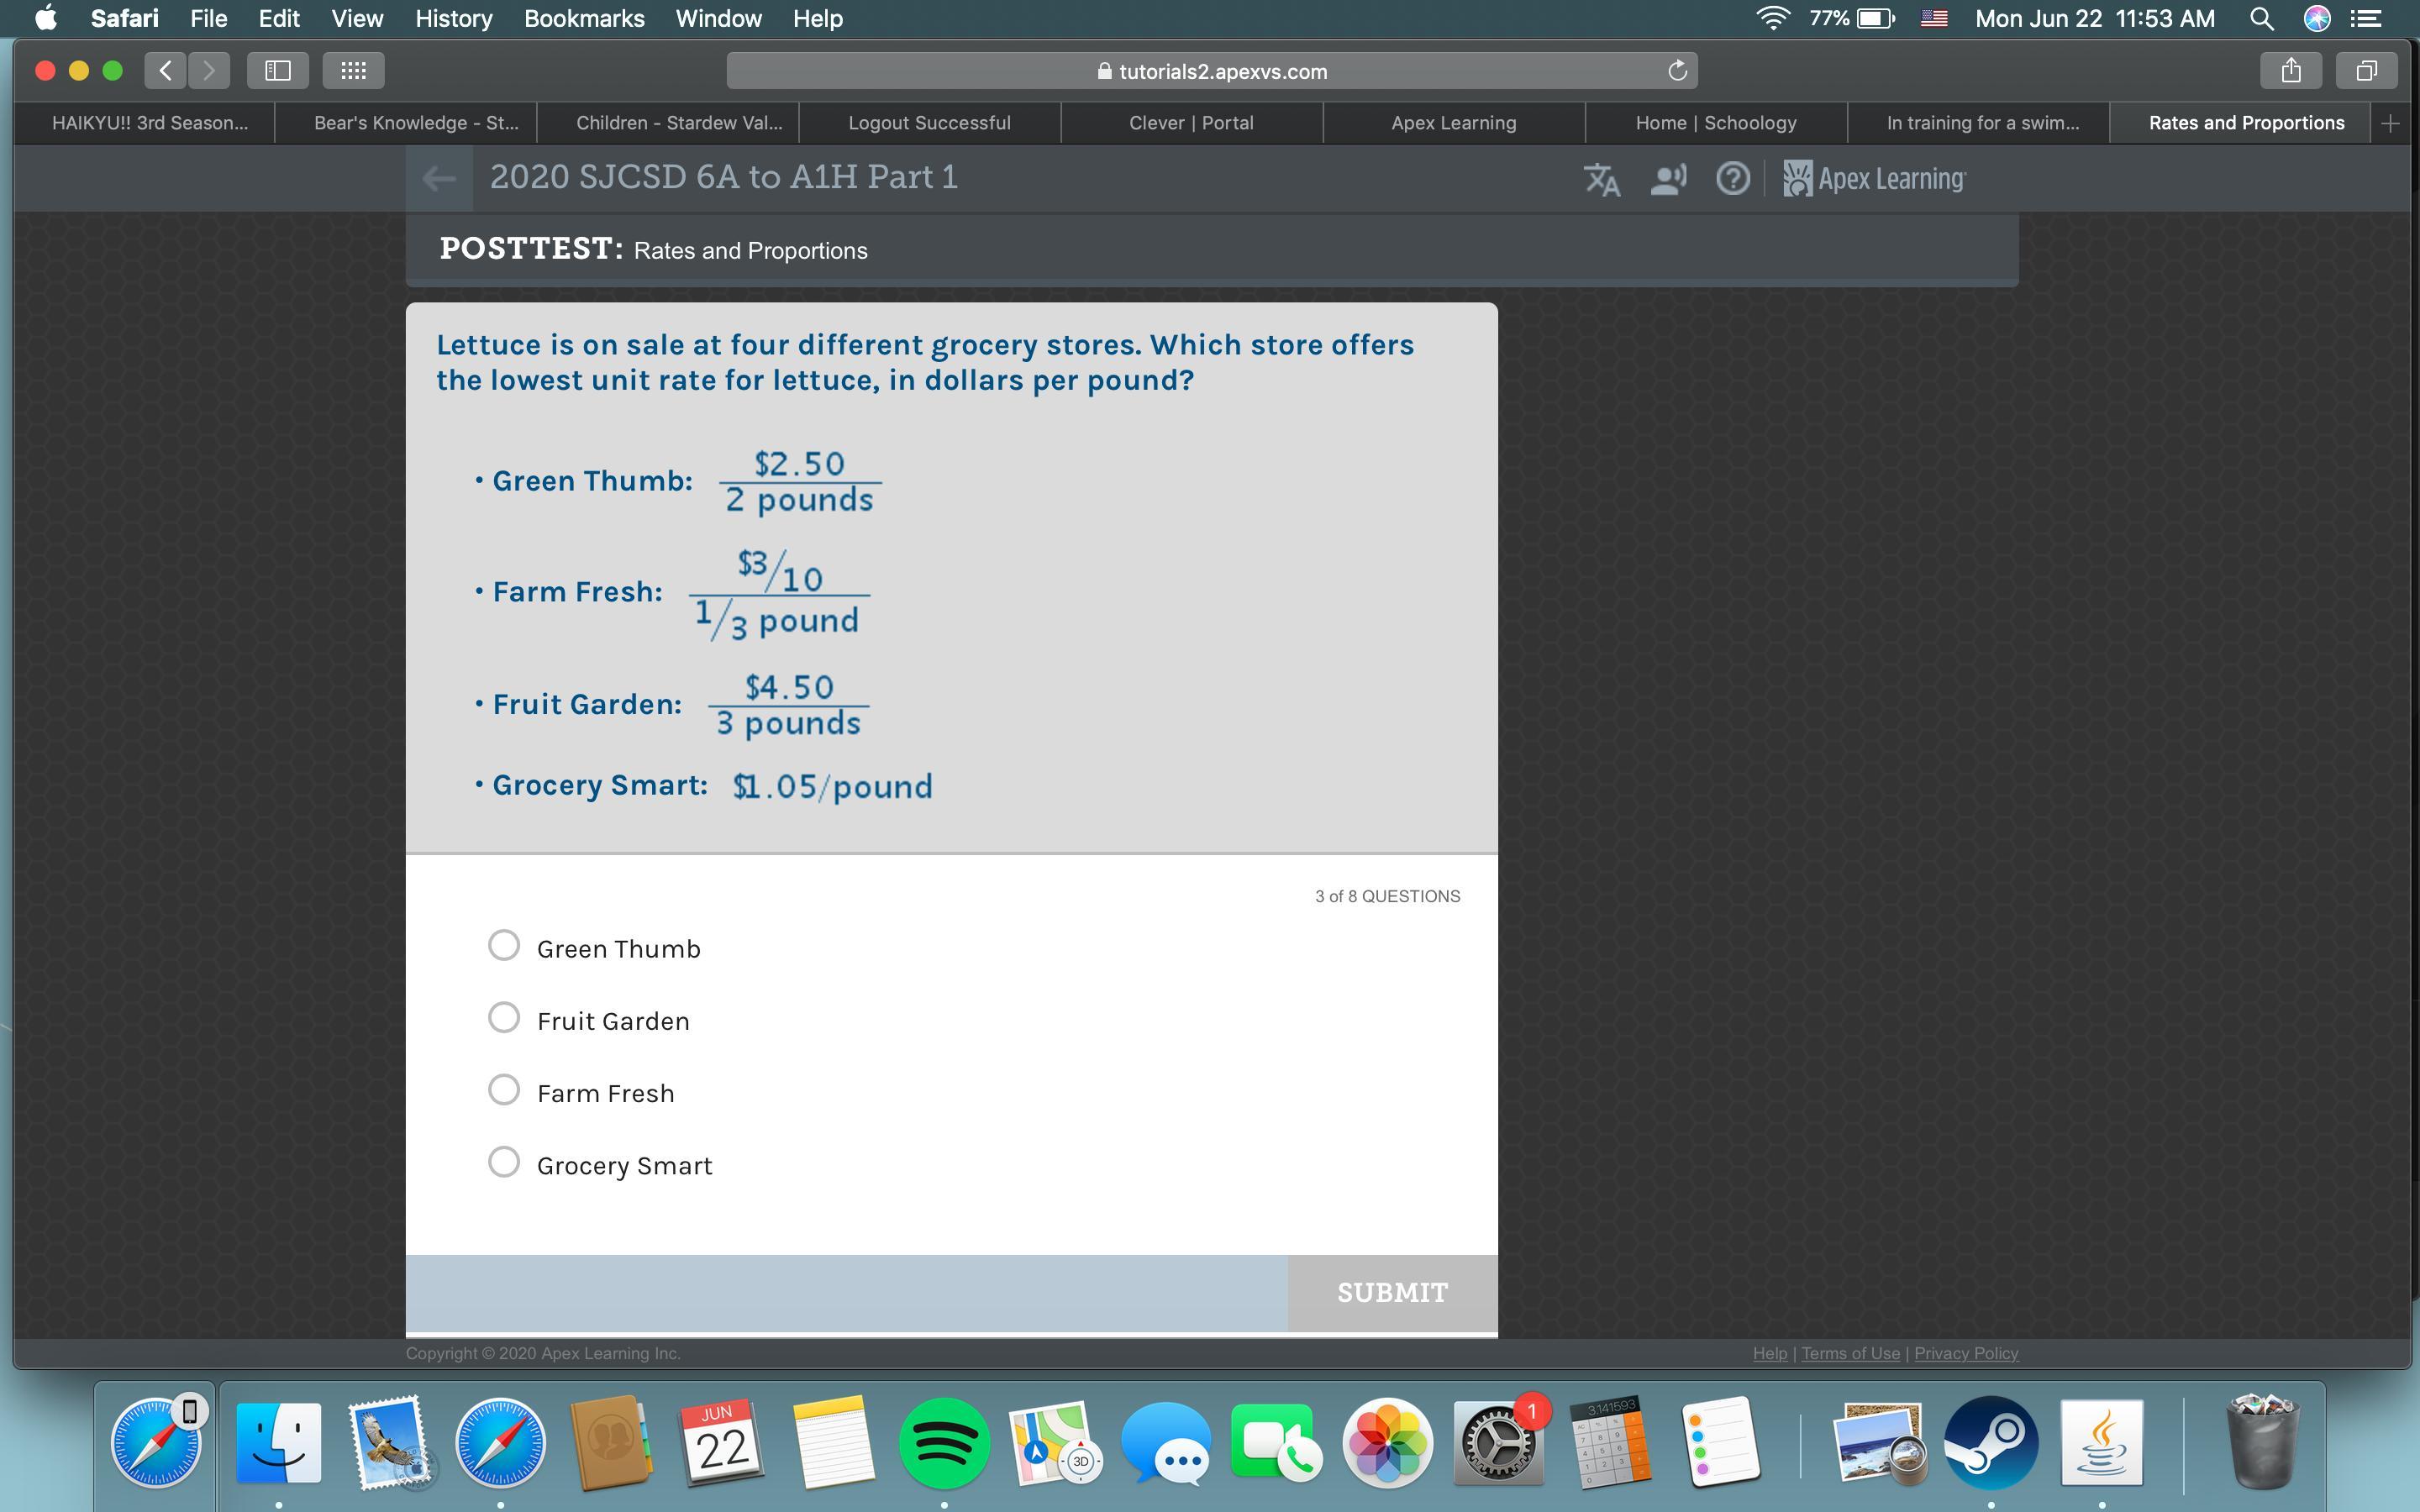Choose the Grocery Smart option
The height and width of the screenshot is (1512, 2420).
coord(504,1162)
